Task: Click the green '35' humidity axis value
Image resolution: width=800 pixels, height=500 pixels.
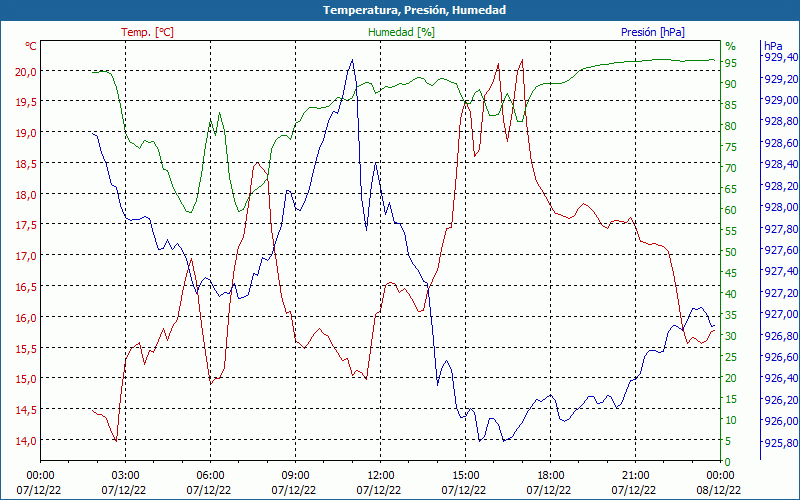Action: 731,315
